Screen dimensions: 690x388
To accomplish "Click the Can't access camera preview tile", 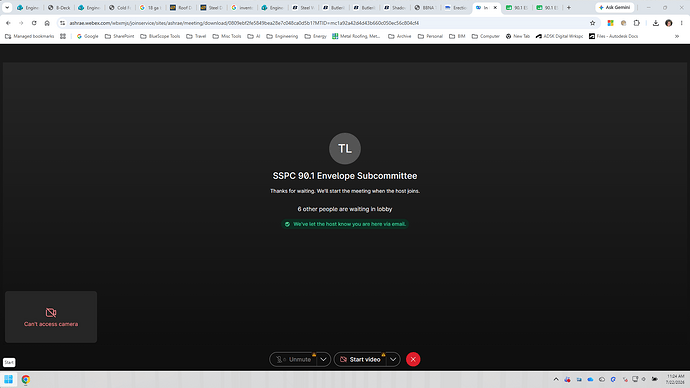I will tap(51, 317).
